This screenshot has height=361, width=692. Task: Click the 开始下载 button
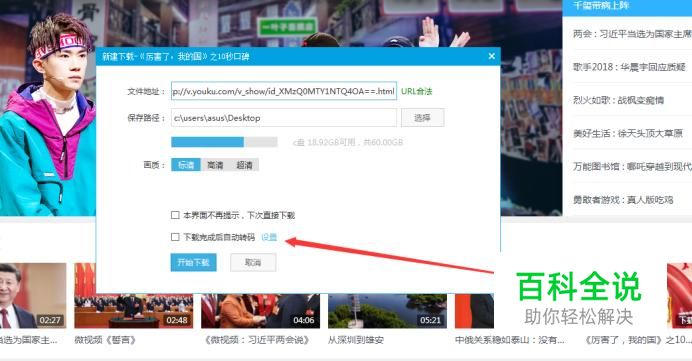(x=193, y=263)
